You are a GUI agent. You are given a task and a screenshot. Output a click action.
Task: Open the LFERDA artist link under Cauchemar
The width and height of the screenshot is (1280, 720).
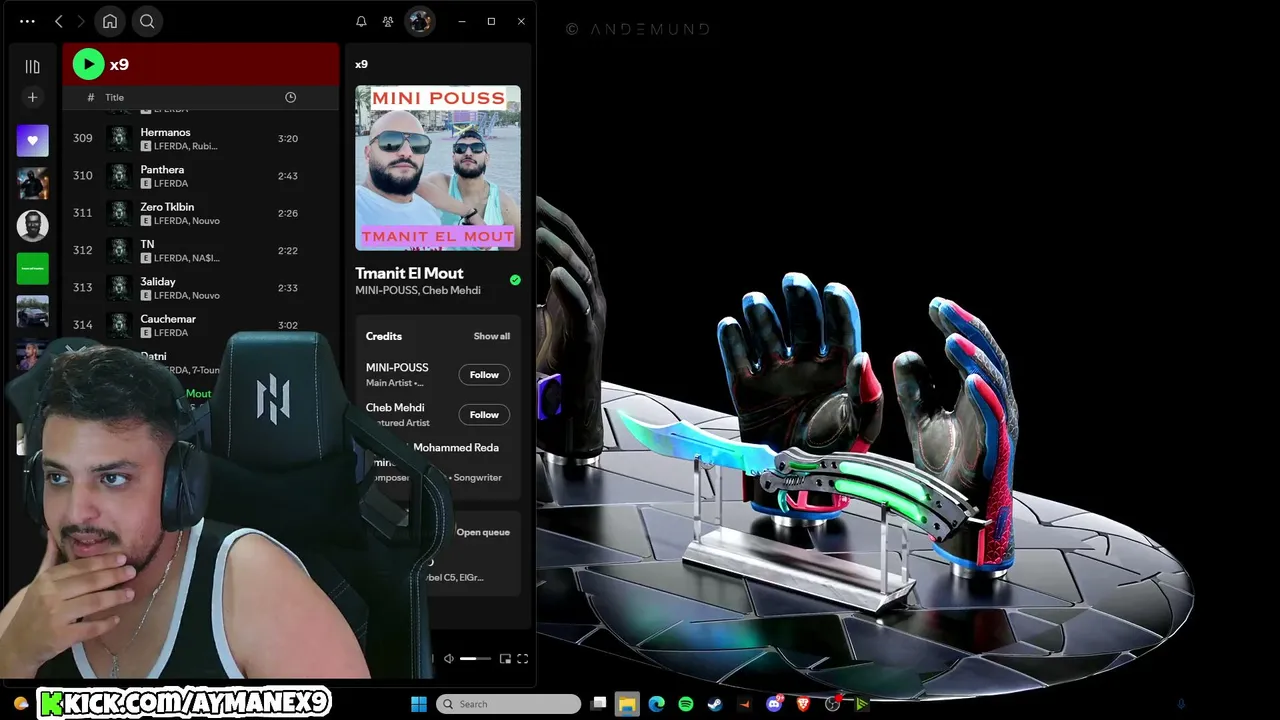click(171, 333)
